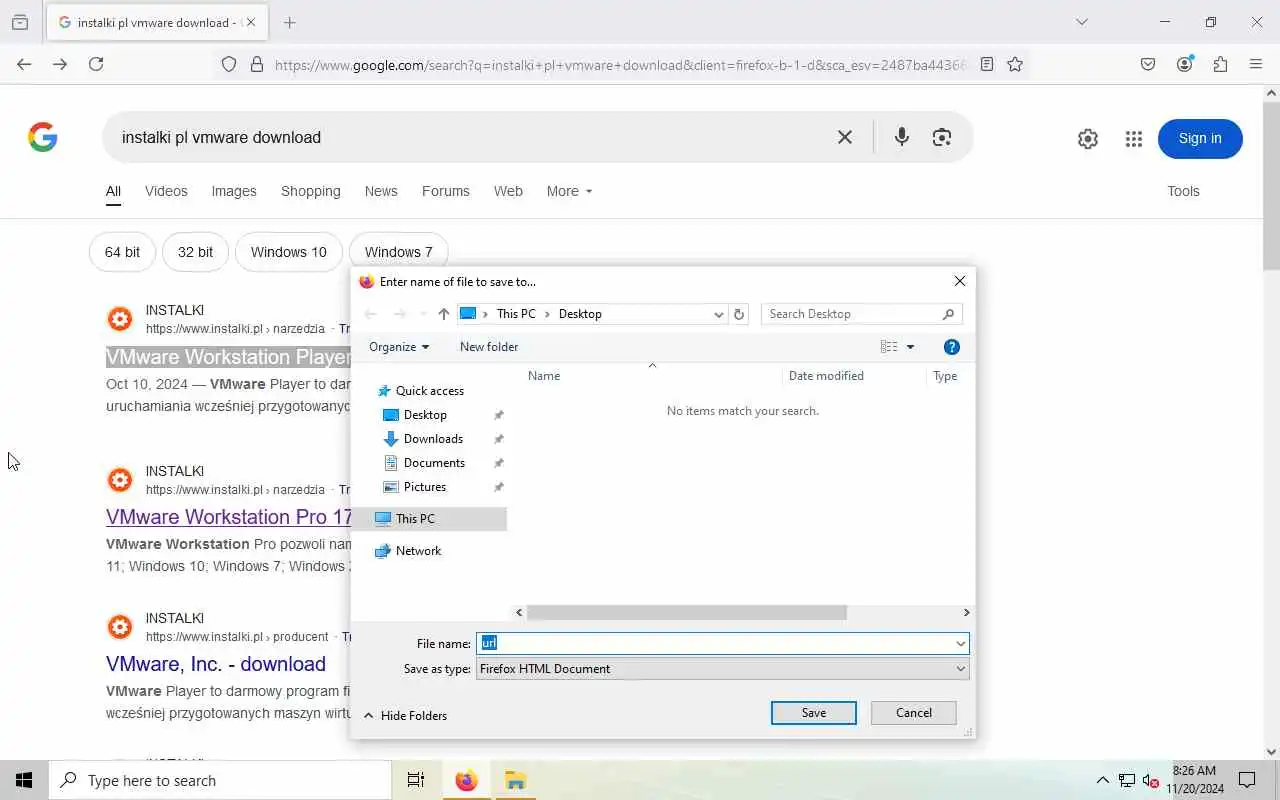Open File Explorer from the taskbar
Viewport: 1280px width, 800px height.
[x=515, y=780]
